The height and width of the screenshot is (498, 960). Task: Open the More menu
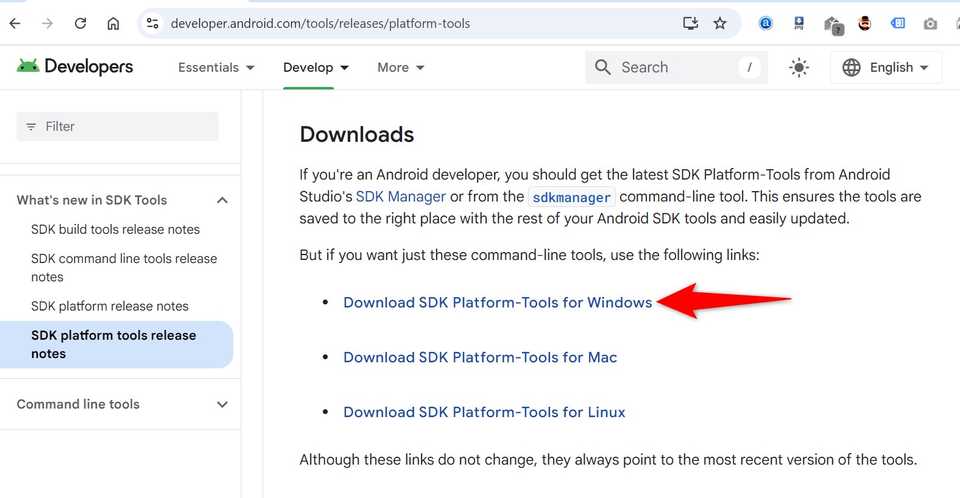click(x=401, y=67)
